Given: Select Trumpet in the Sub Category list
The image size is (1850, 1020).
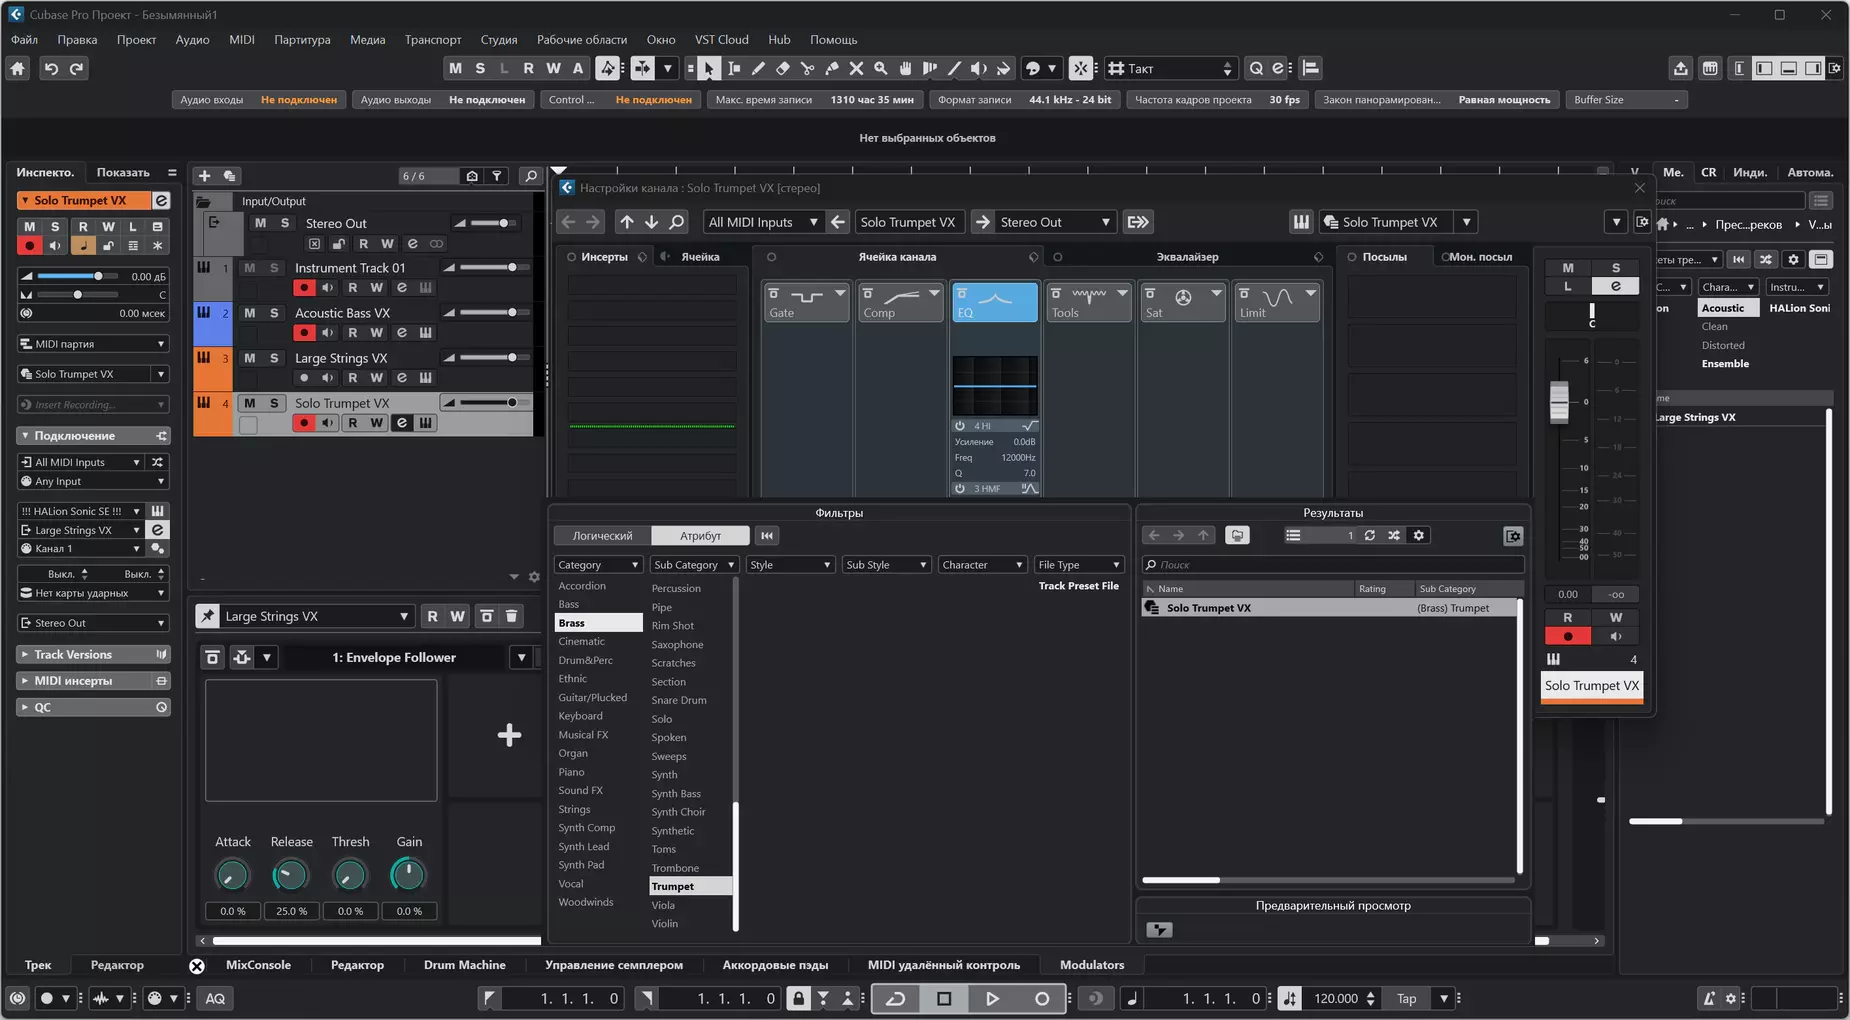Looking at the screenshot, I should coord(690,887).
